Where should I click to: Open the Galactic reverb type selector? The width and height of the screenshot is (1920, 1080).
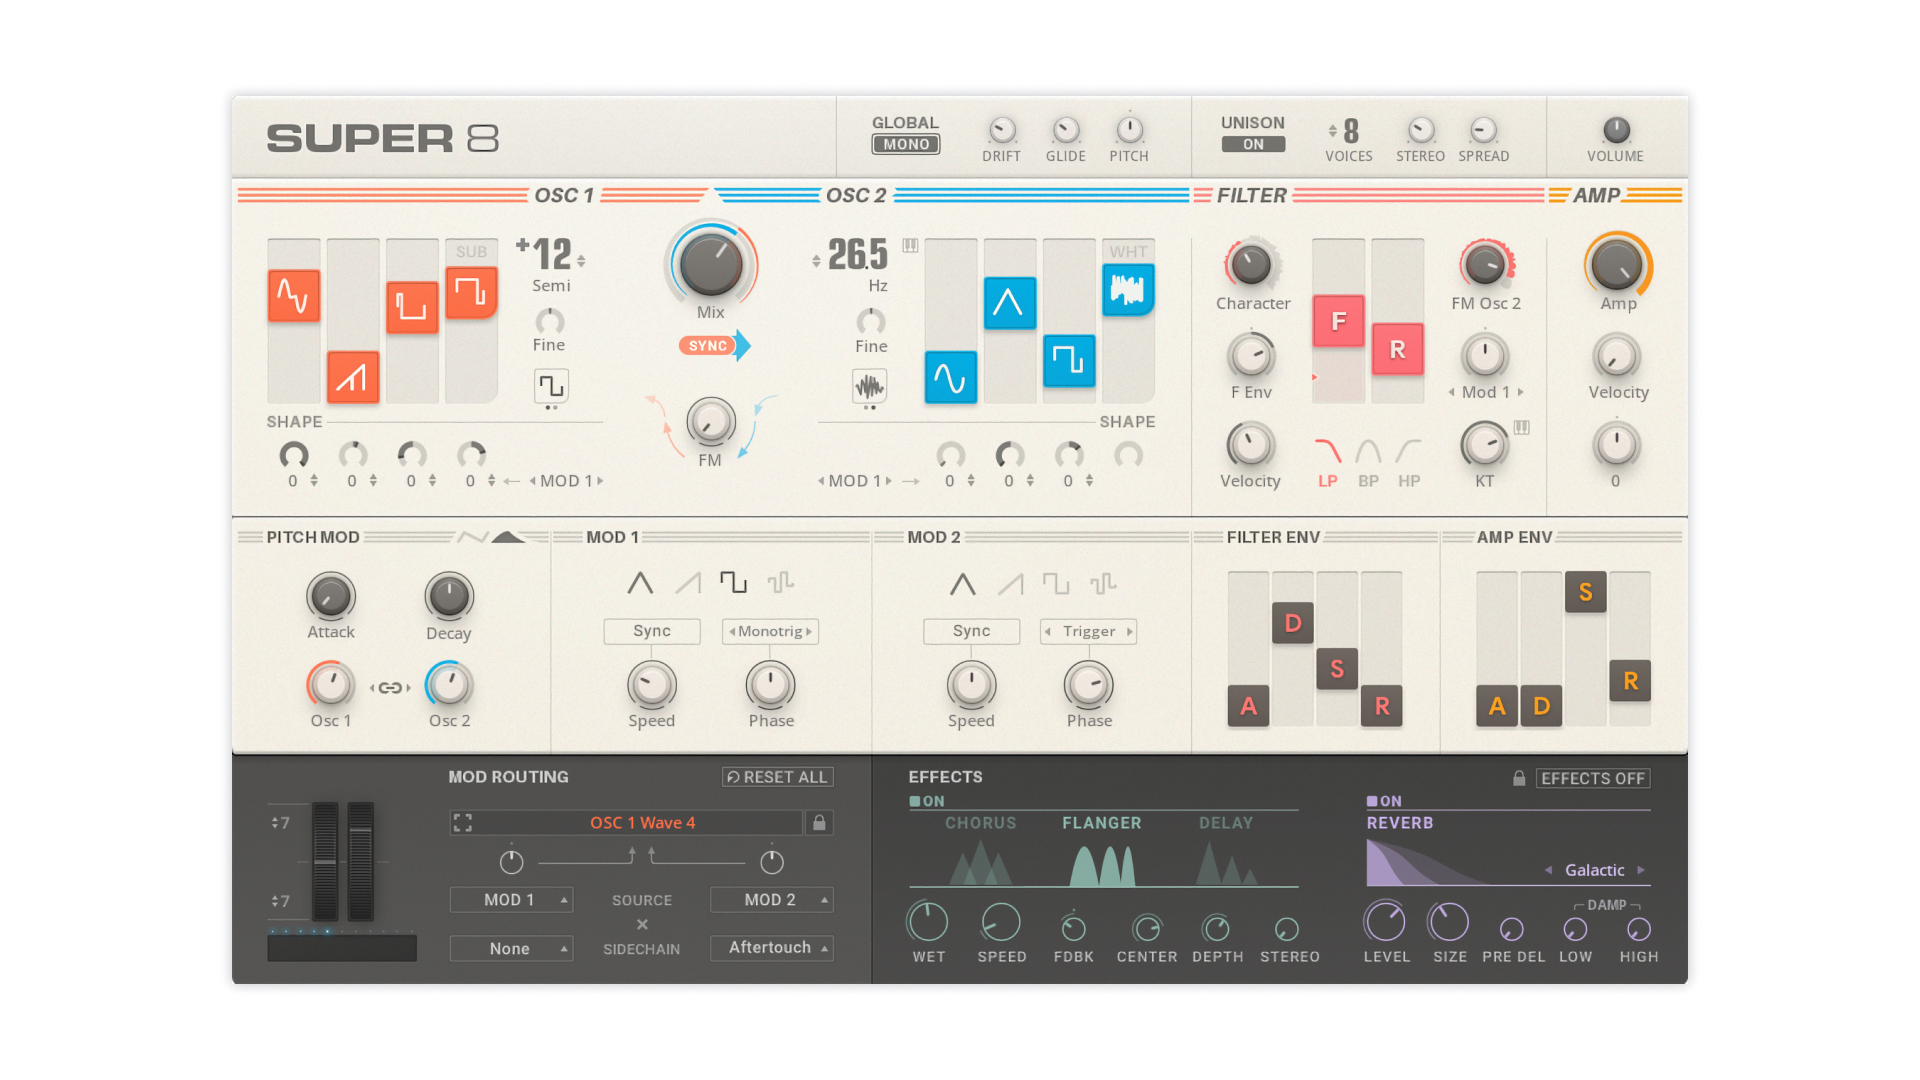tap(1595, 870)
